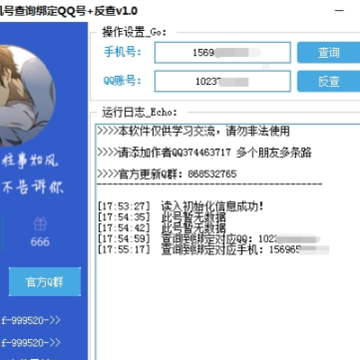Screen dimensions: 360x360
Task: Click the gift box icon above 666
Action: [x=40, y=224]
